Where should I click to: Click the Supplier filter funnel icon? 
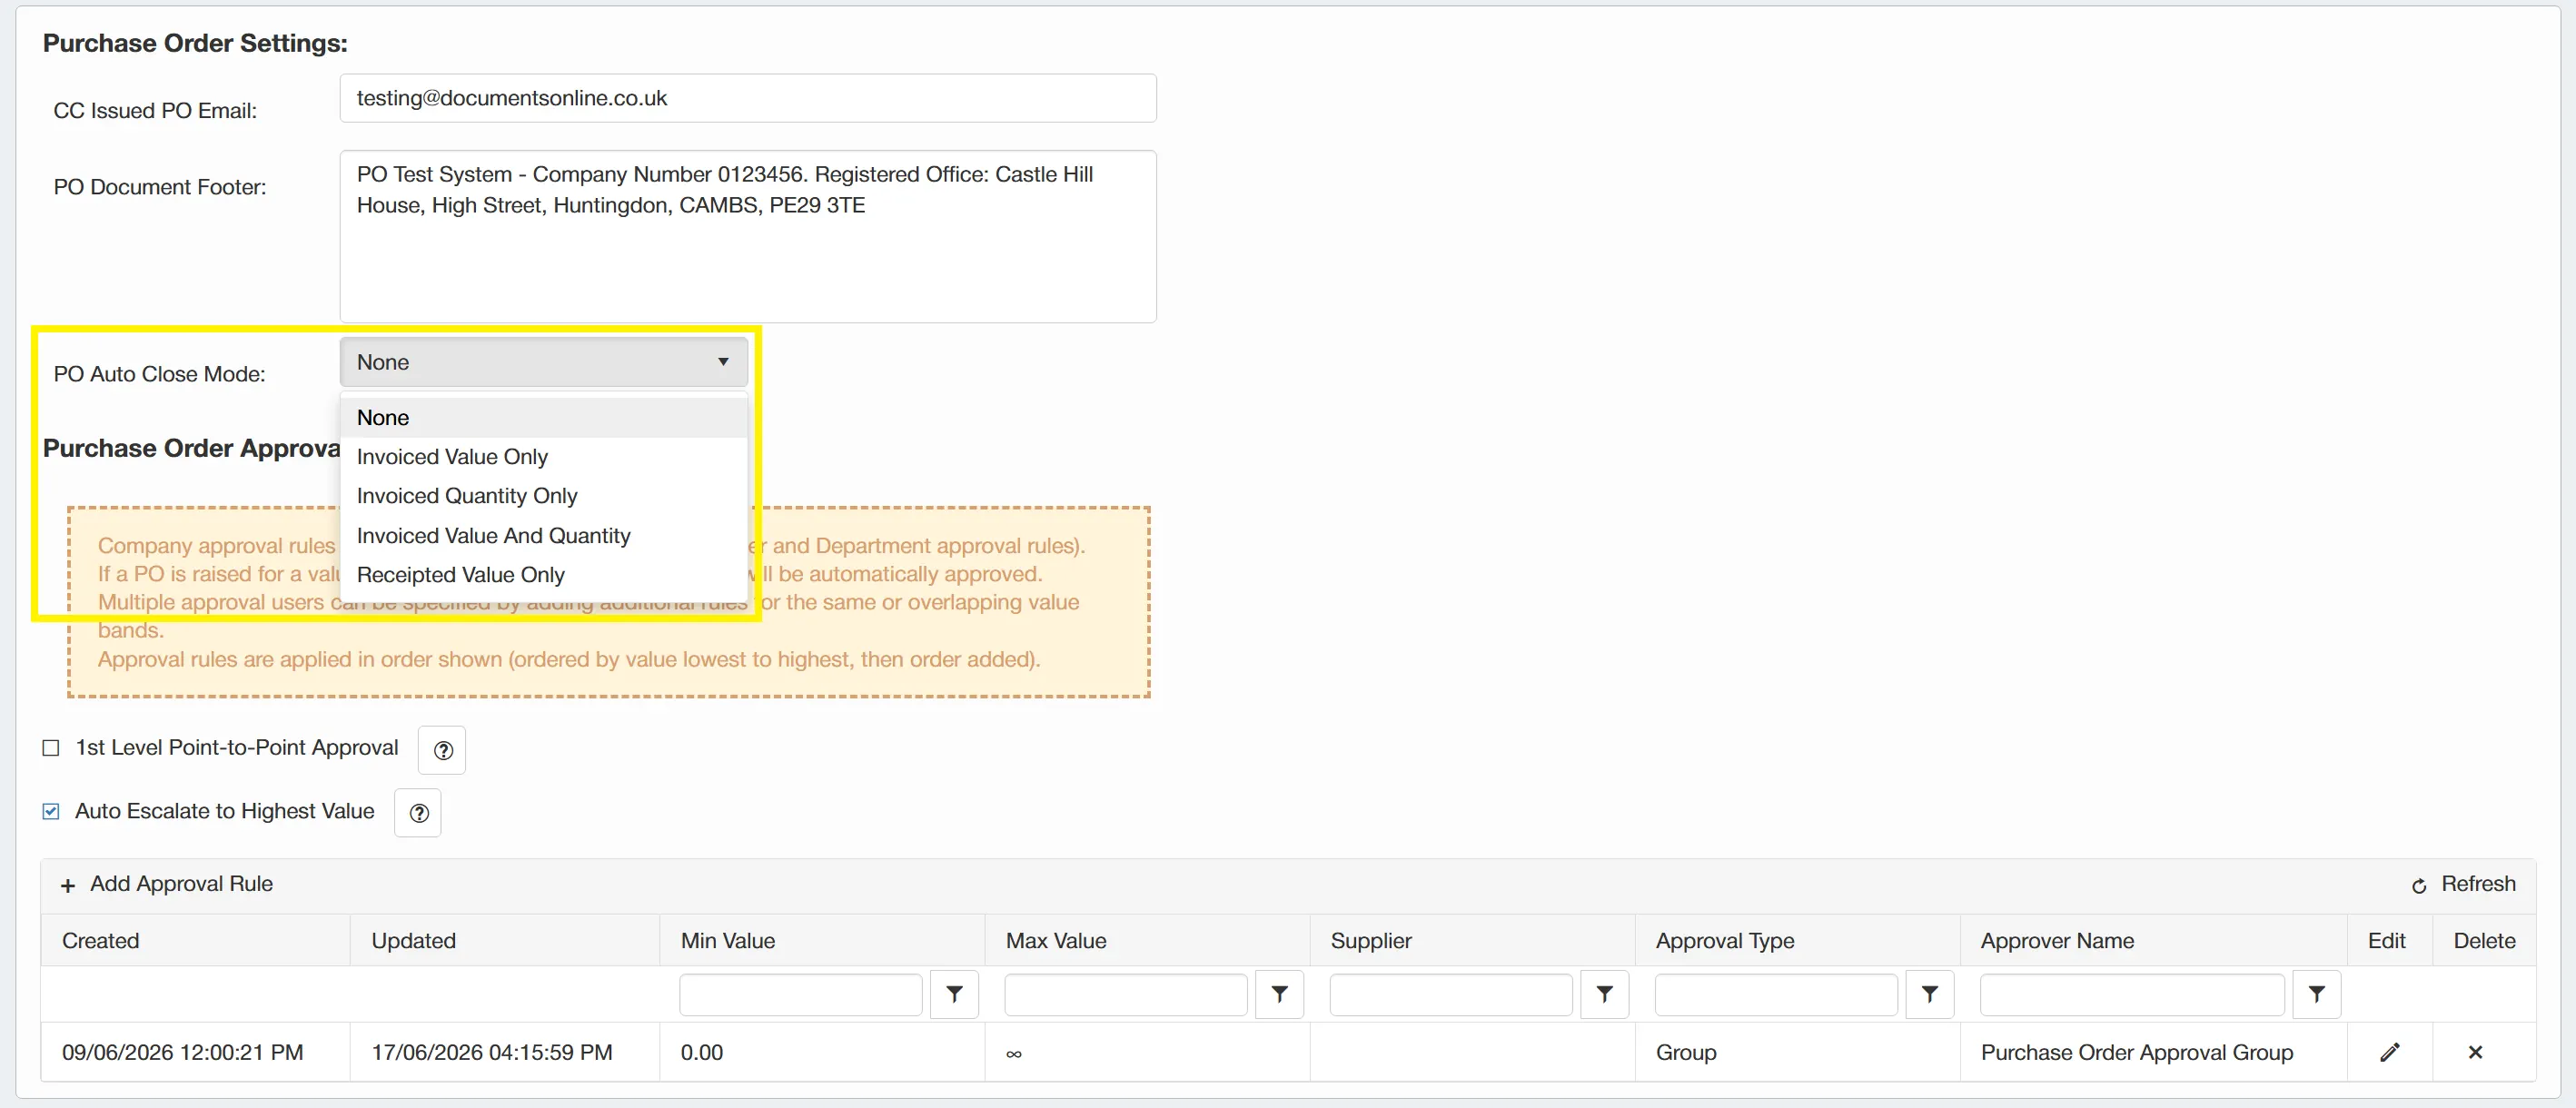(1604, 994)
